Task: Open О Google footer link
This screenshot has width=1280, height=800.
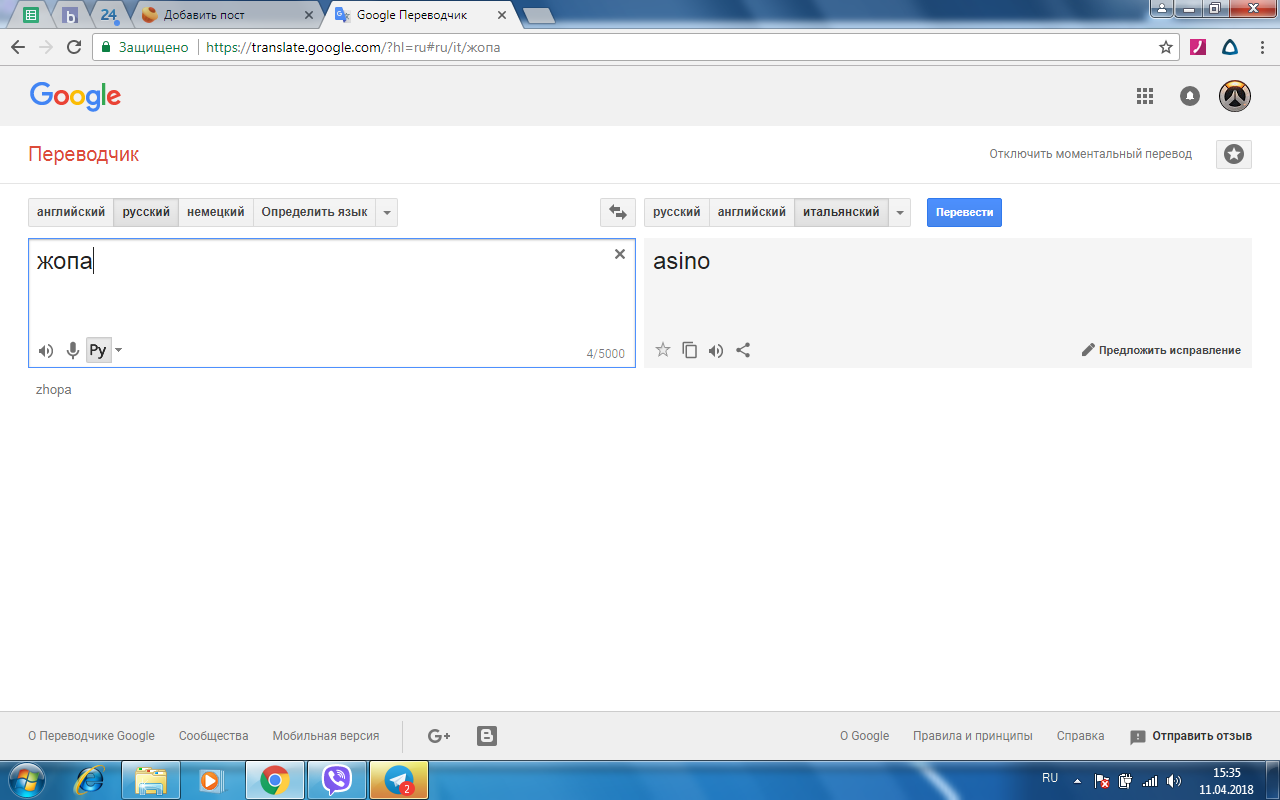Action: (864, 736)
